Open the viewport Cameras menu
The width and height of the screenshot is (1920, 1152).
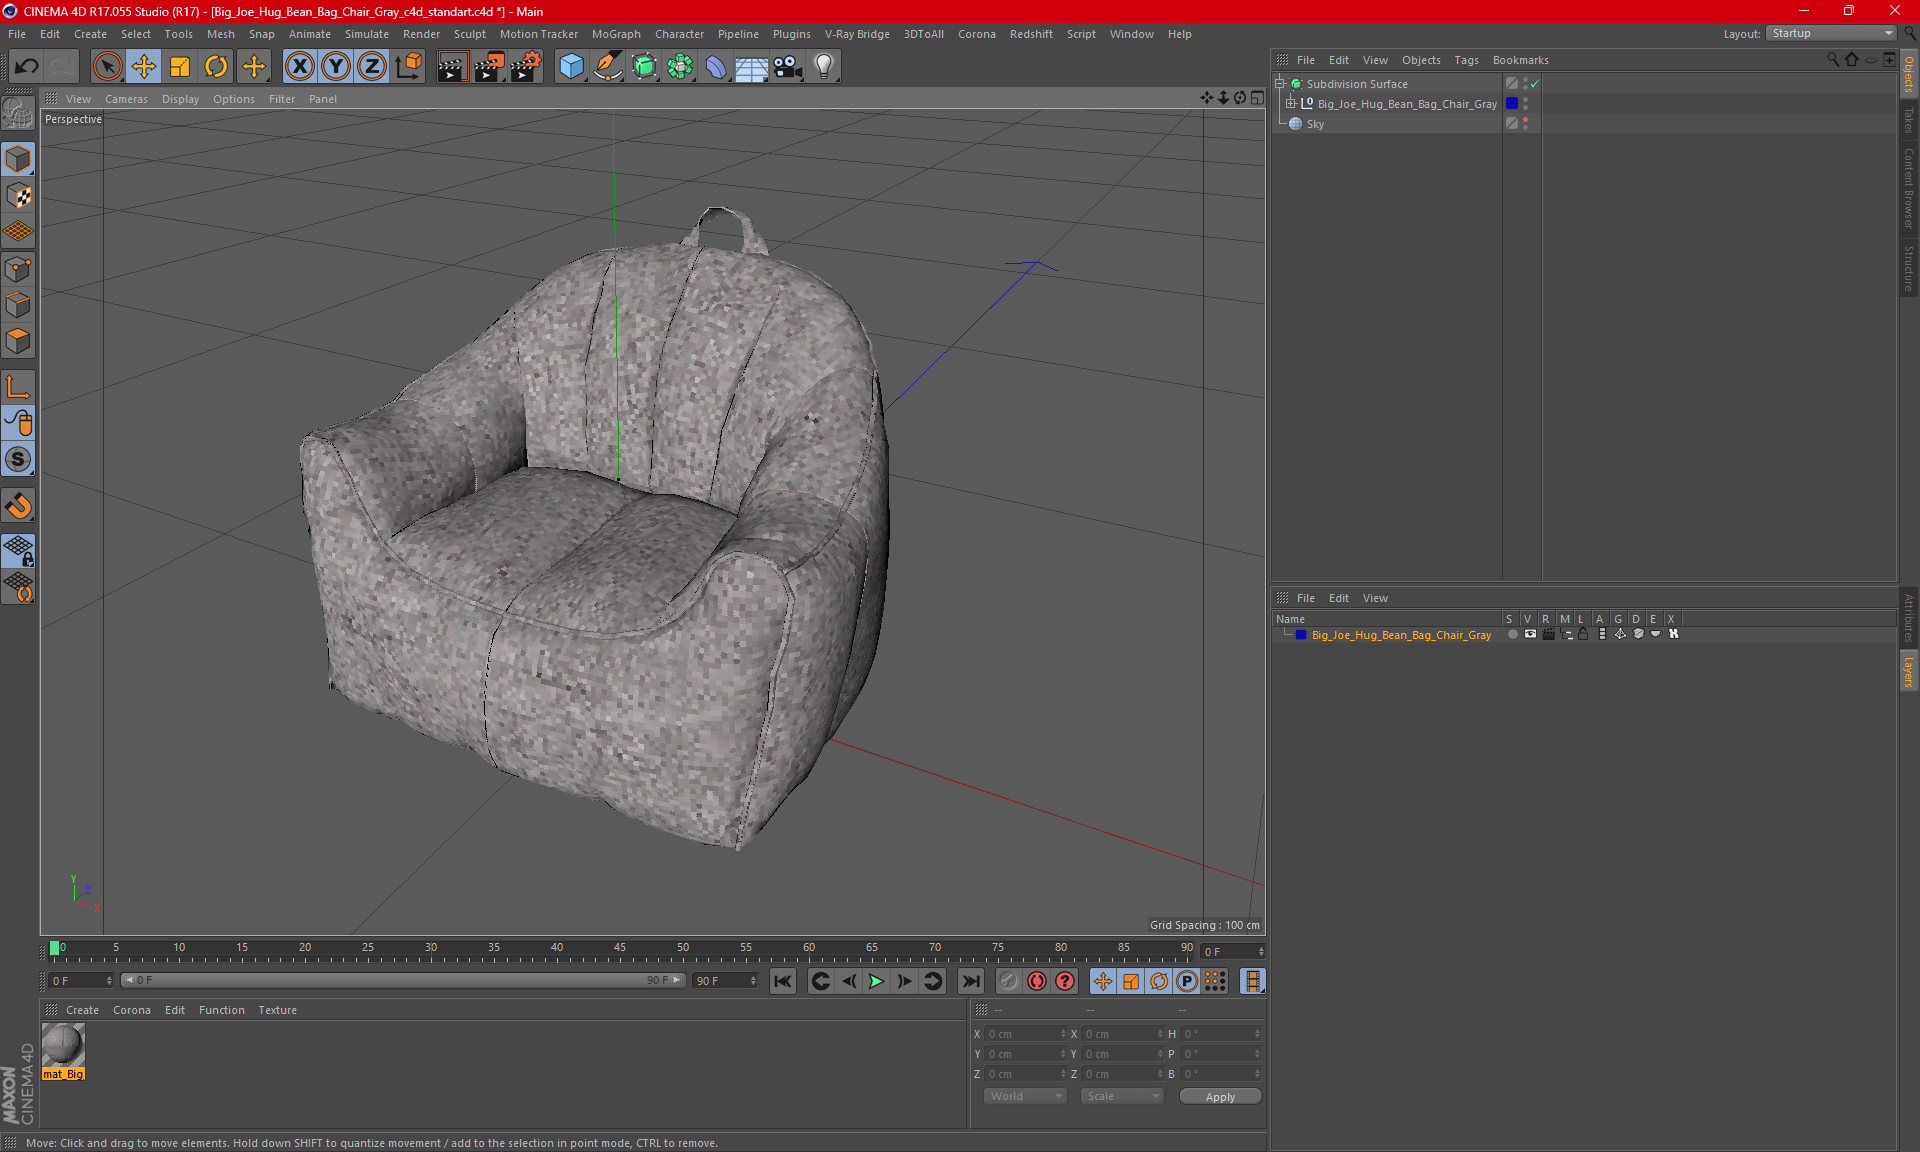click(x=126, y=99)
